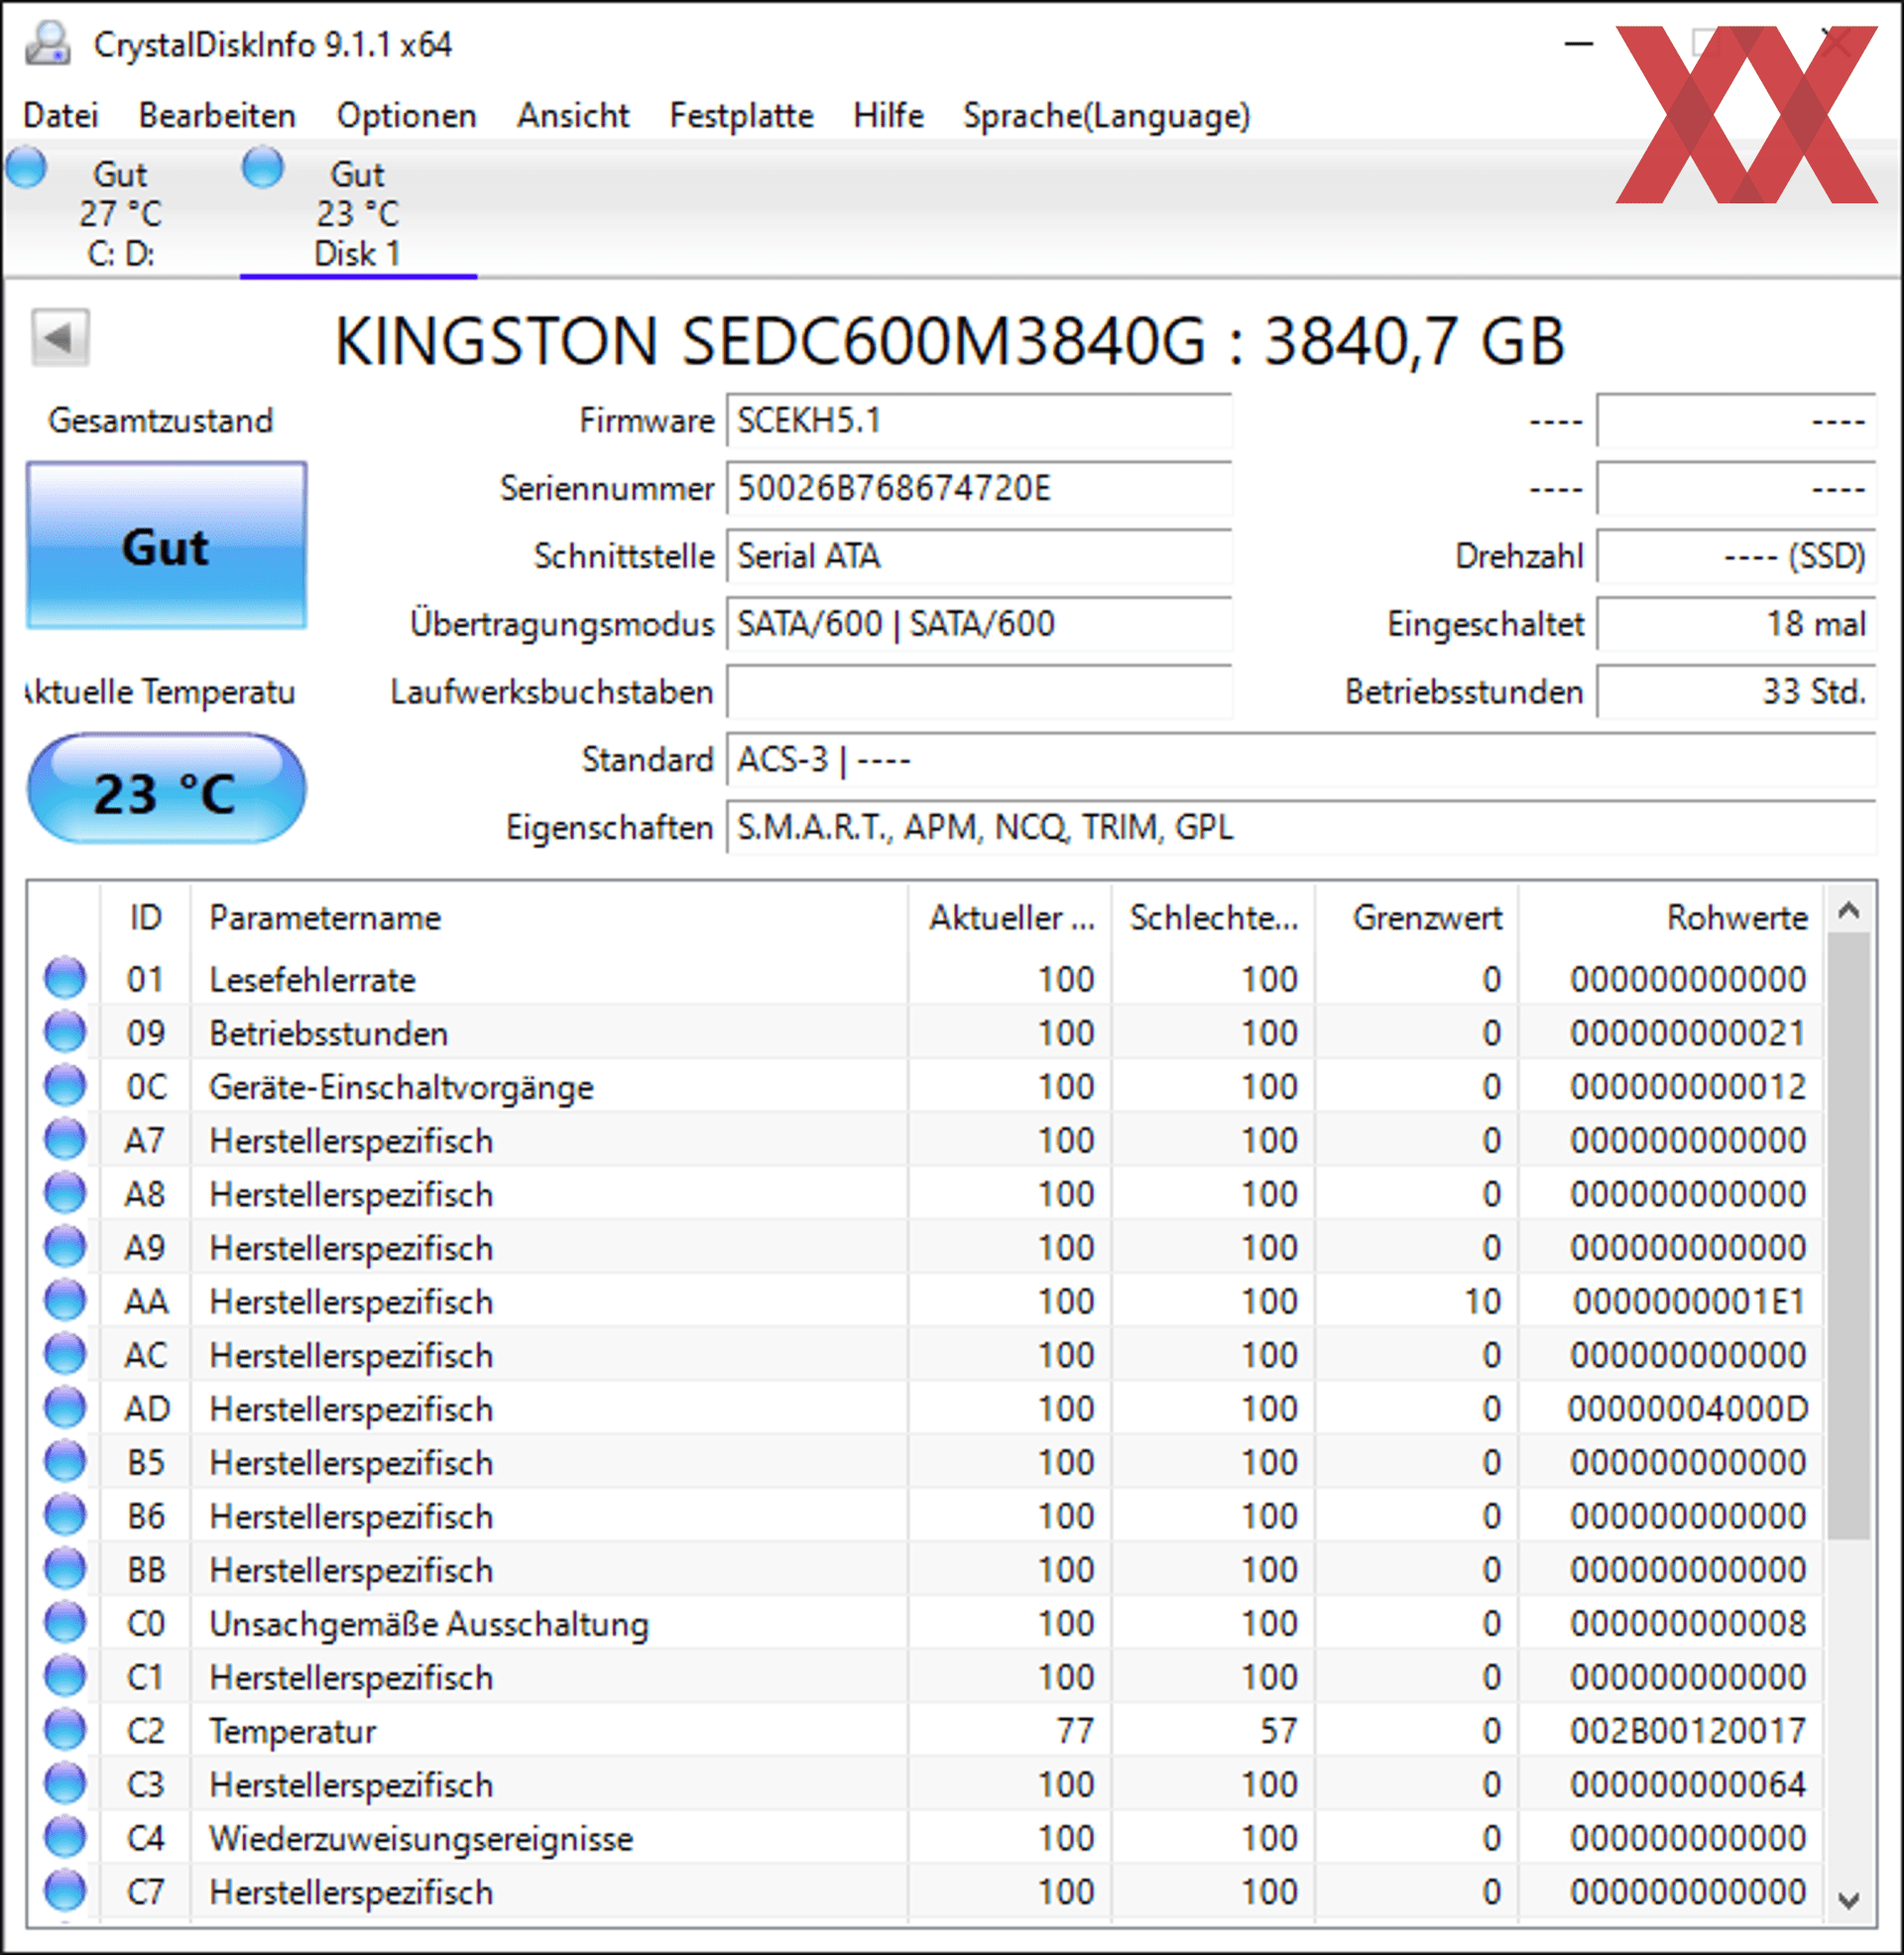The height and width of the screenshot is (1955, 1904).
Task: Click the ID column header
Action: 145,918
